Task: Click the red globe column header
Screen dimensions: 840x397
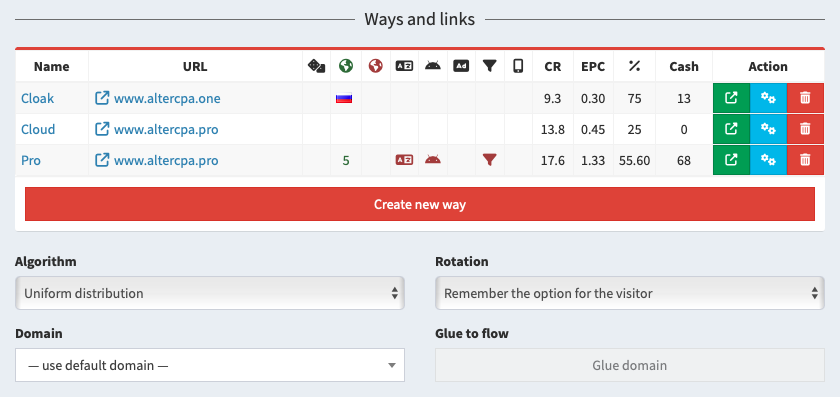Action: click(376, 66)
